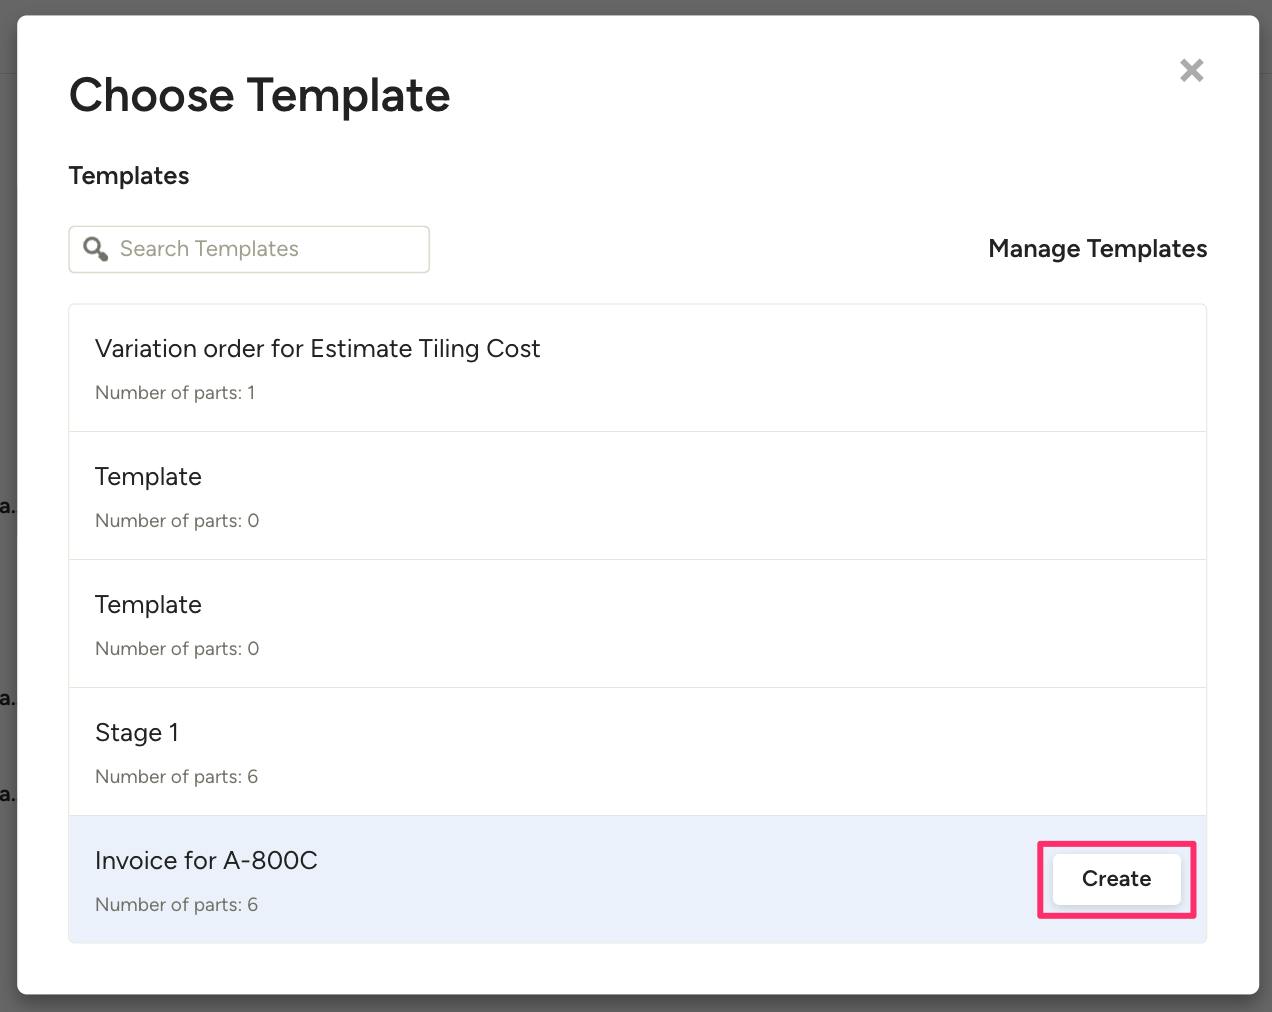This screenshot has height=1012, width=1272.
Task: Choose the first template named Template
Action: 148,477
